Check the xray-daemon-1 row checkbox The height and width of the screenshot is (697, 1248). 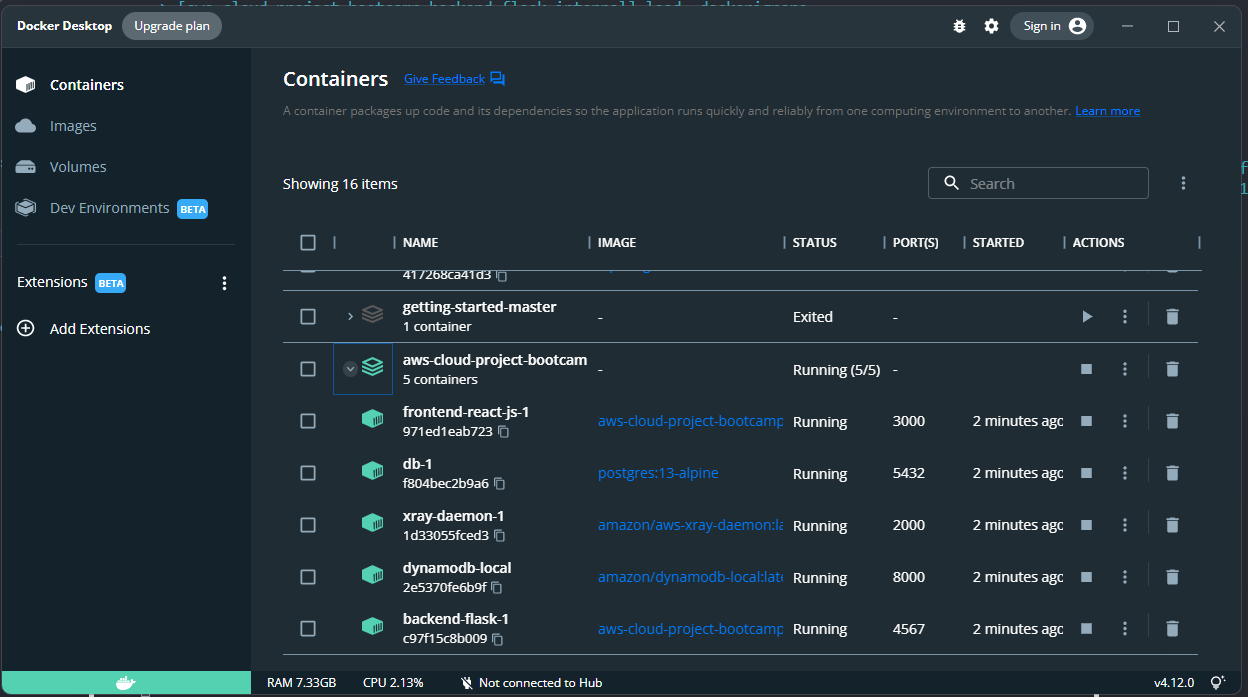coord(308,525)
